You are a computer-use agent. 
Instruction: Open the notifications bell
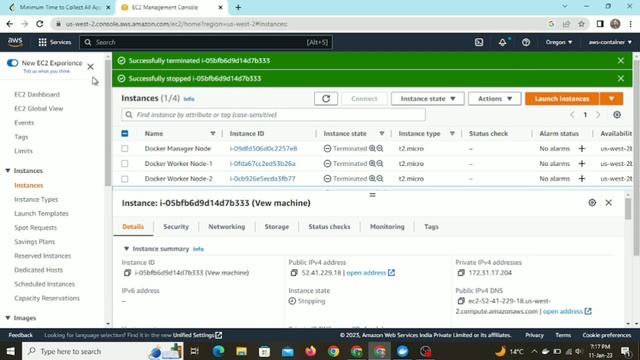pyautogui.click(x=502, y=42)
